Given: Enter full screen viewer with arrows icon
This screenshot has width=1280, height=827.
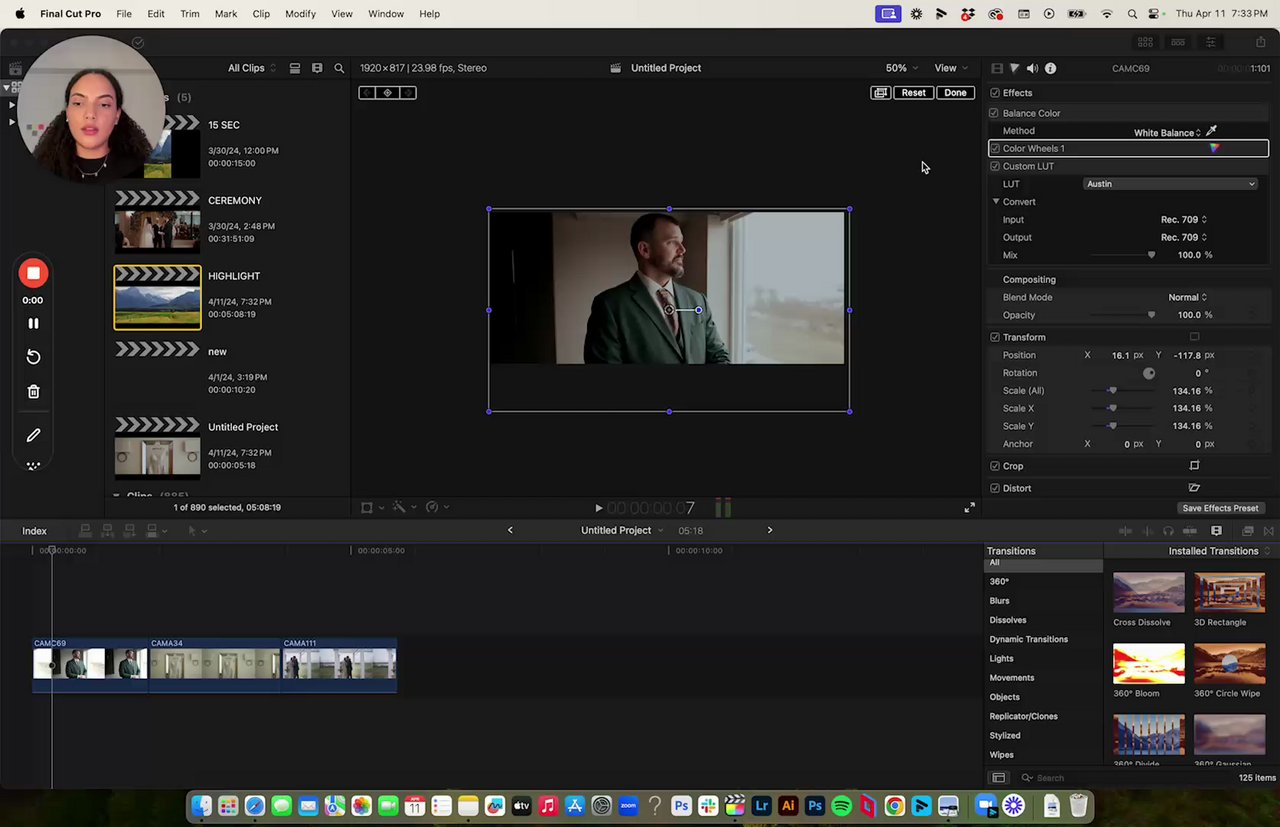Looking at the screenshot, I should click(x=969, y=508).
